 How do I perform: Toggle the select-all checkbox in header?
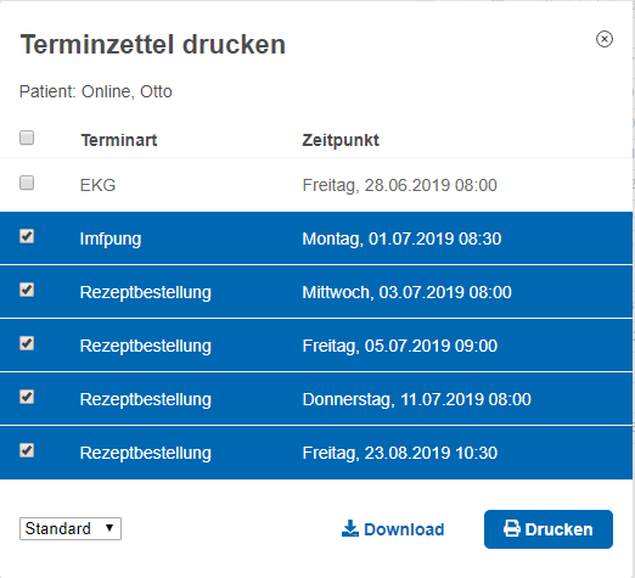click(x=27, y=138)
